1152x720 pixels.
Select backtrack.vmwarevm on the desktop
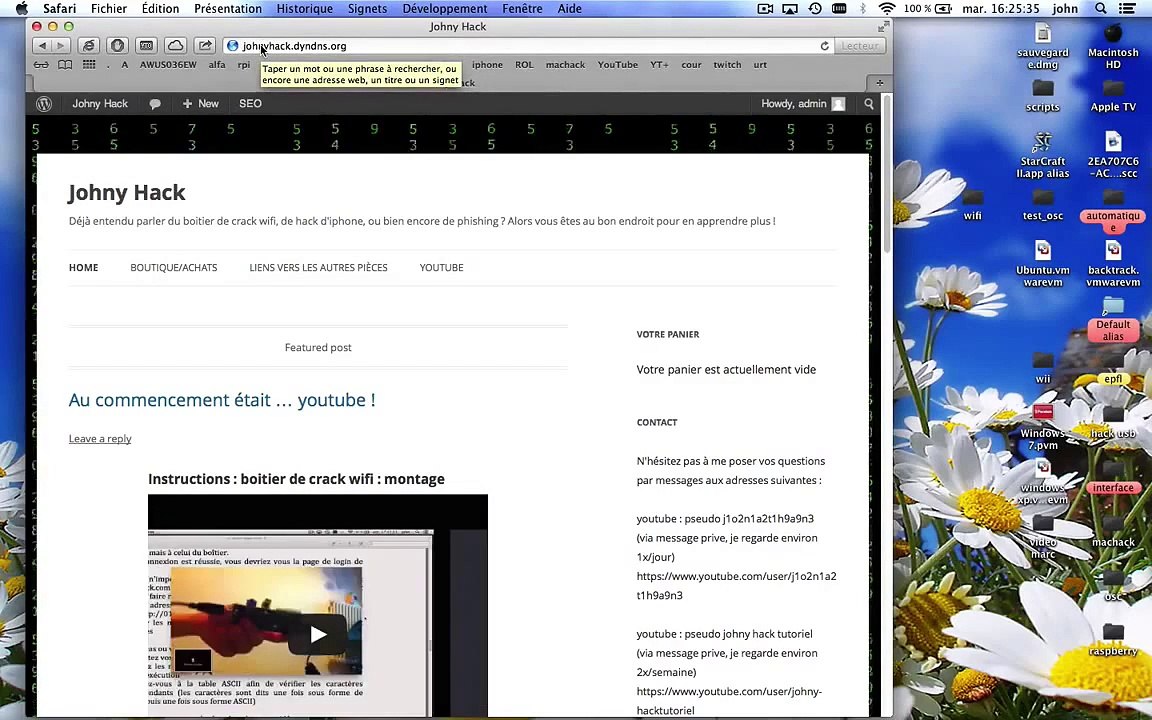[1113, 263]
